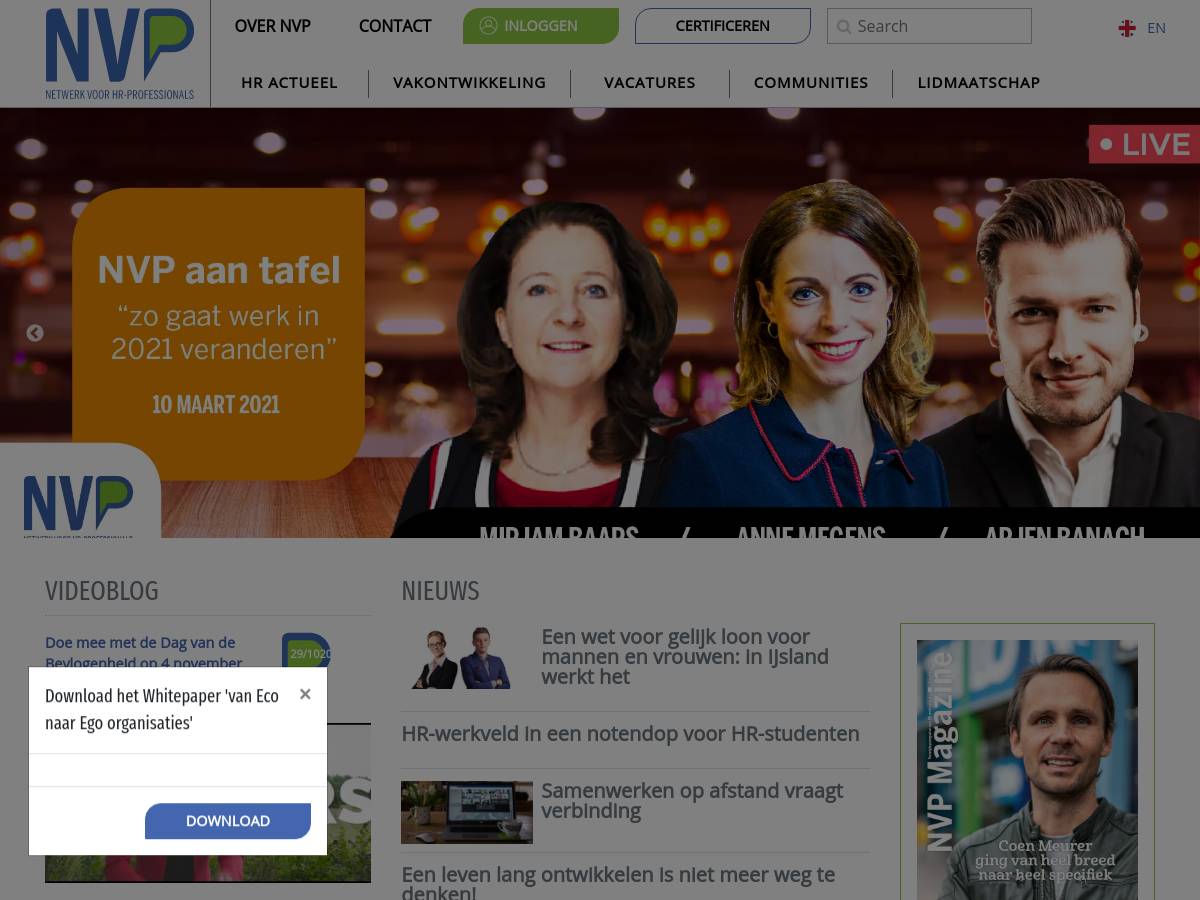Expand the Vacatures menu

pos(649,83)
